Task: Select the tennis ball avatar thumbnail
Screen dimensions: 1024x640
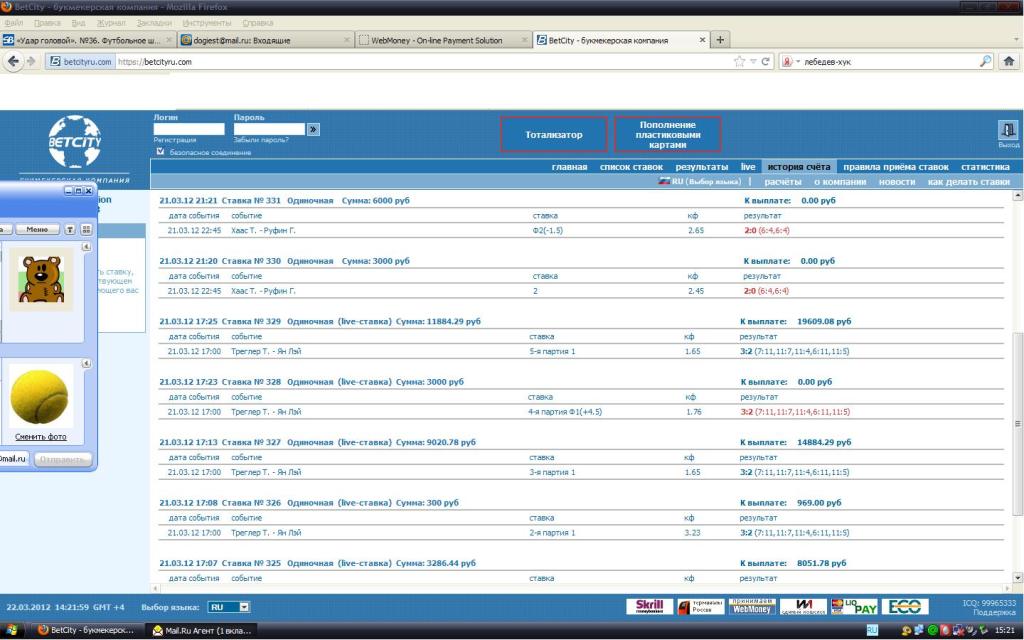Action: pyautogui.click(x=40, y=396)
